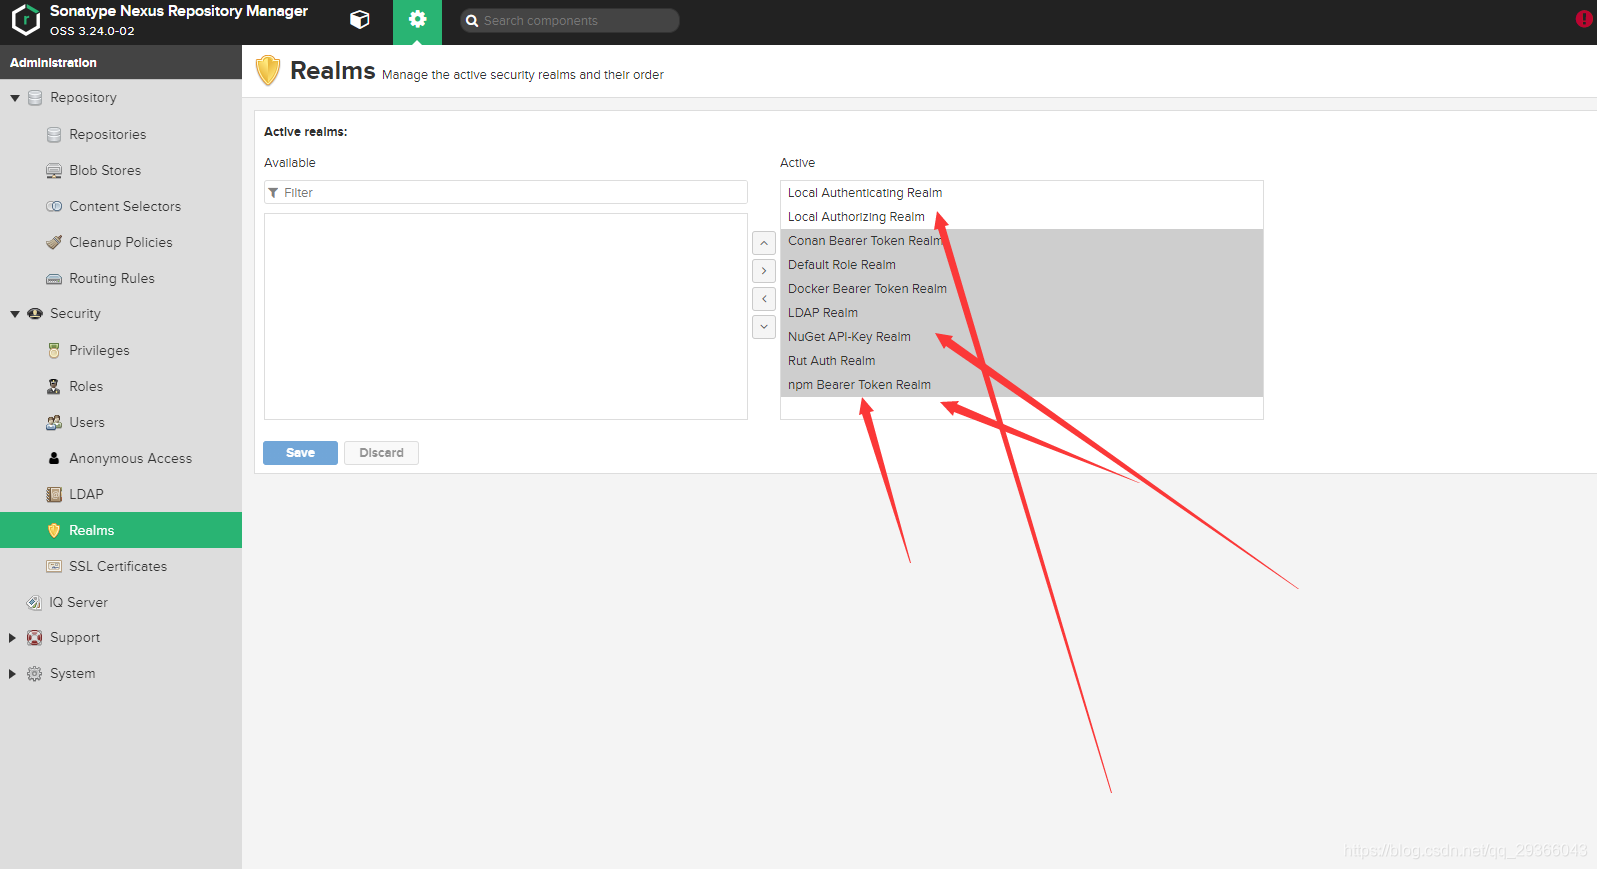The height and width of the screenshot is (869, 1597).
Task: Click the Repositories icon in sidebar
Action: coord(54,135)
